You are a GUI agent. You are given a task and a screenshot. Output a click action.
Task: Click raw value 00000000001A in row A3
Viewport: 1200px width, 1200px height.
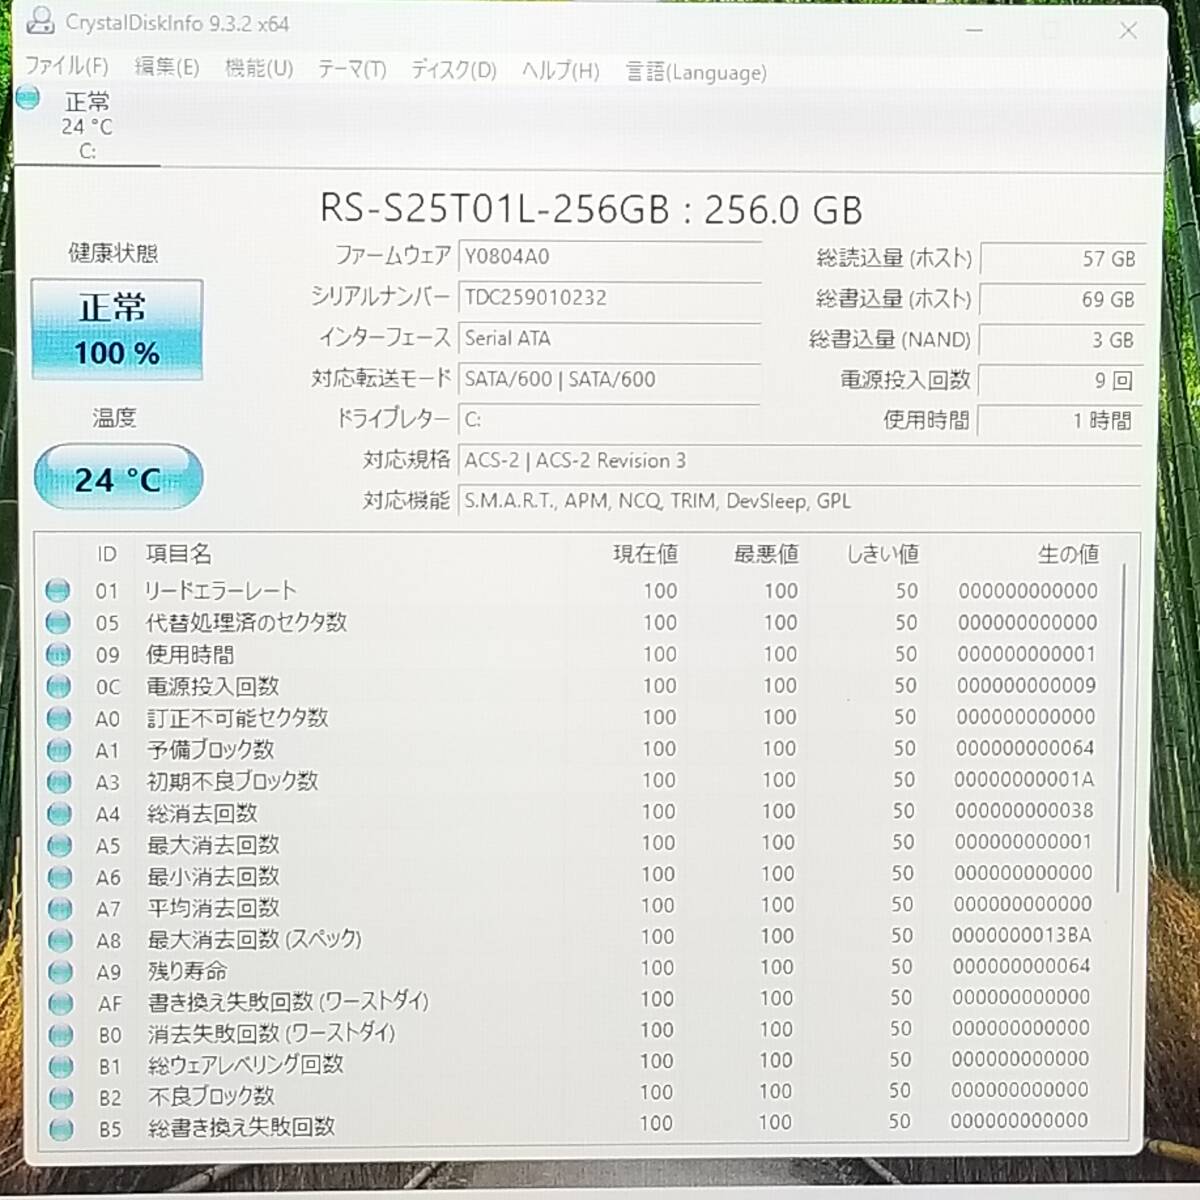point(1024,779)
